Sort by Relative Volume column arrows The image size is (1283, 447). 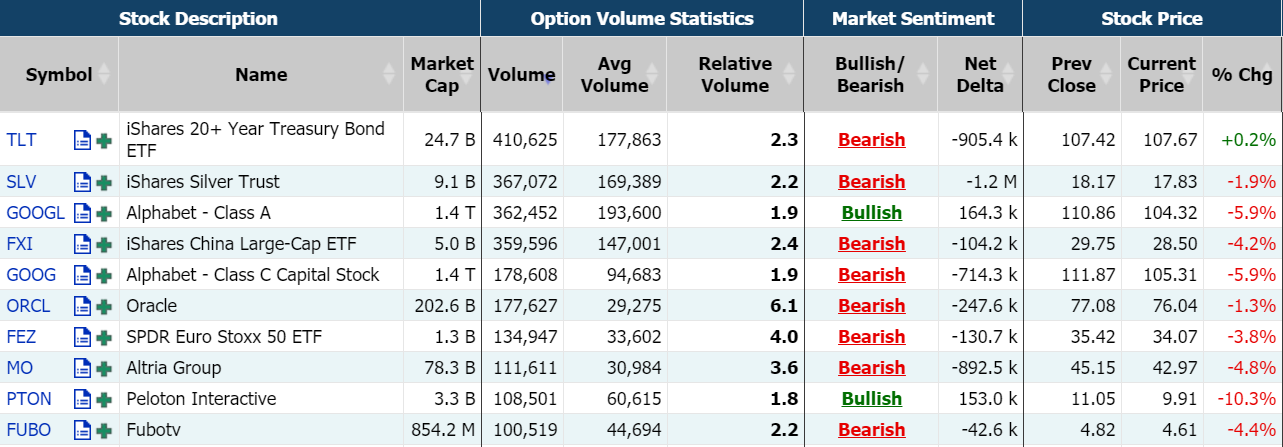[x=789, y=74]
